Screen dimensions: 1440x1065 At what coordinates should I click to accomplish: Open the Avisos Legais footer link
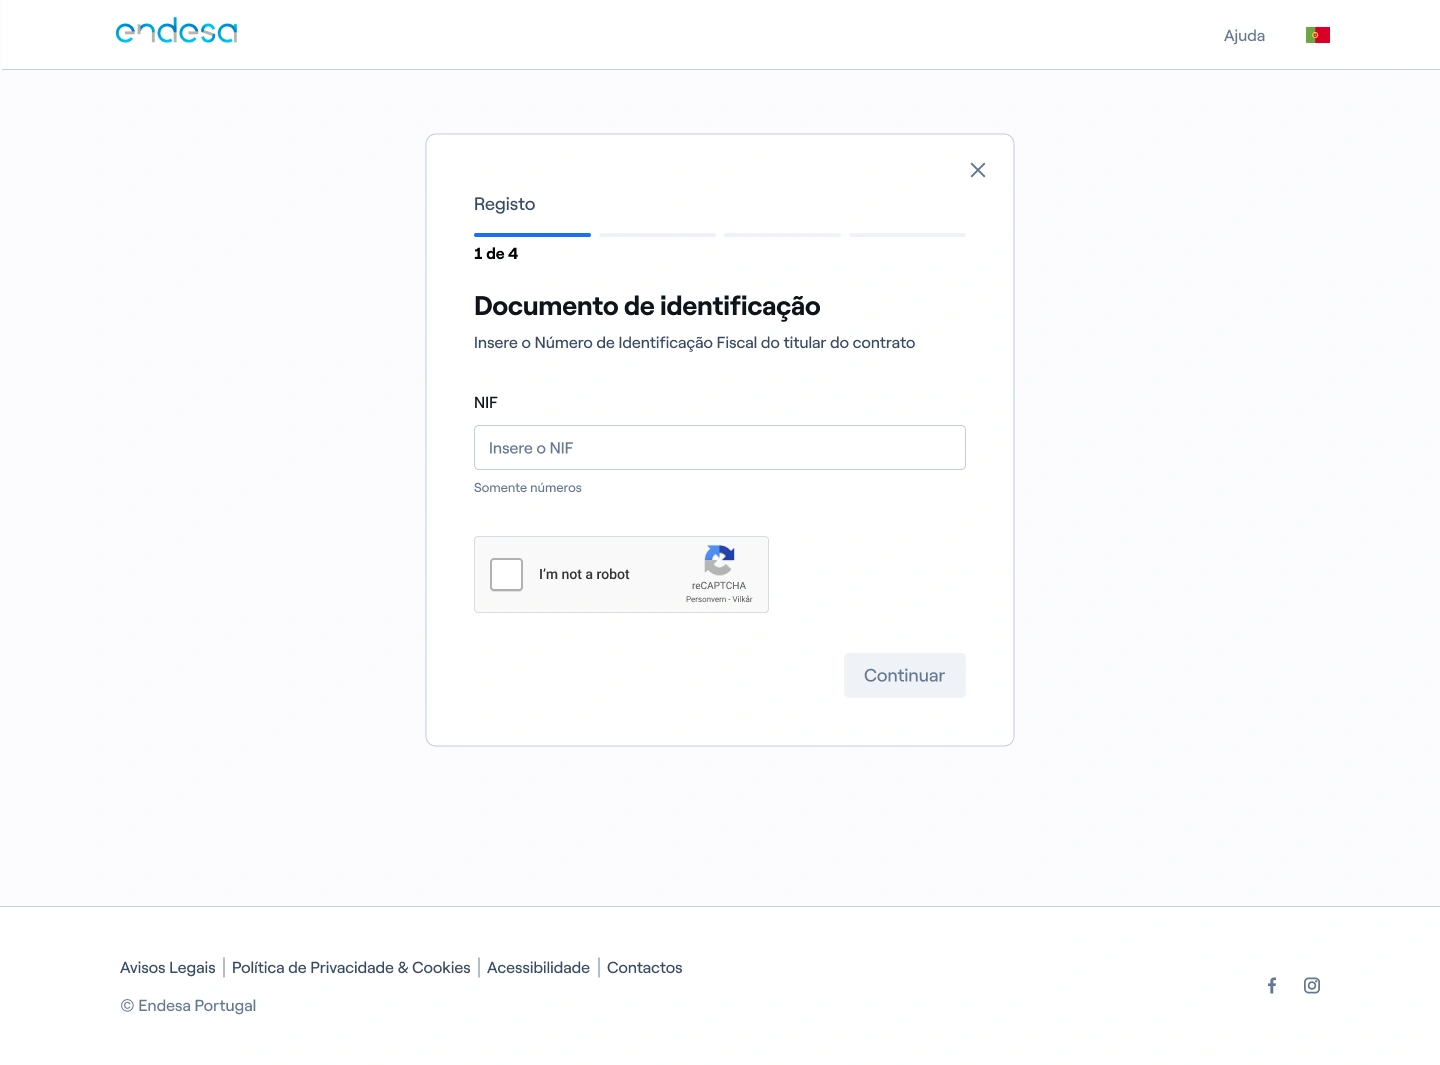168,967
